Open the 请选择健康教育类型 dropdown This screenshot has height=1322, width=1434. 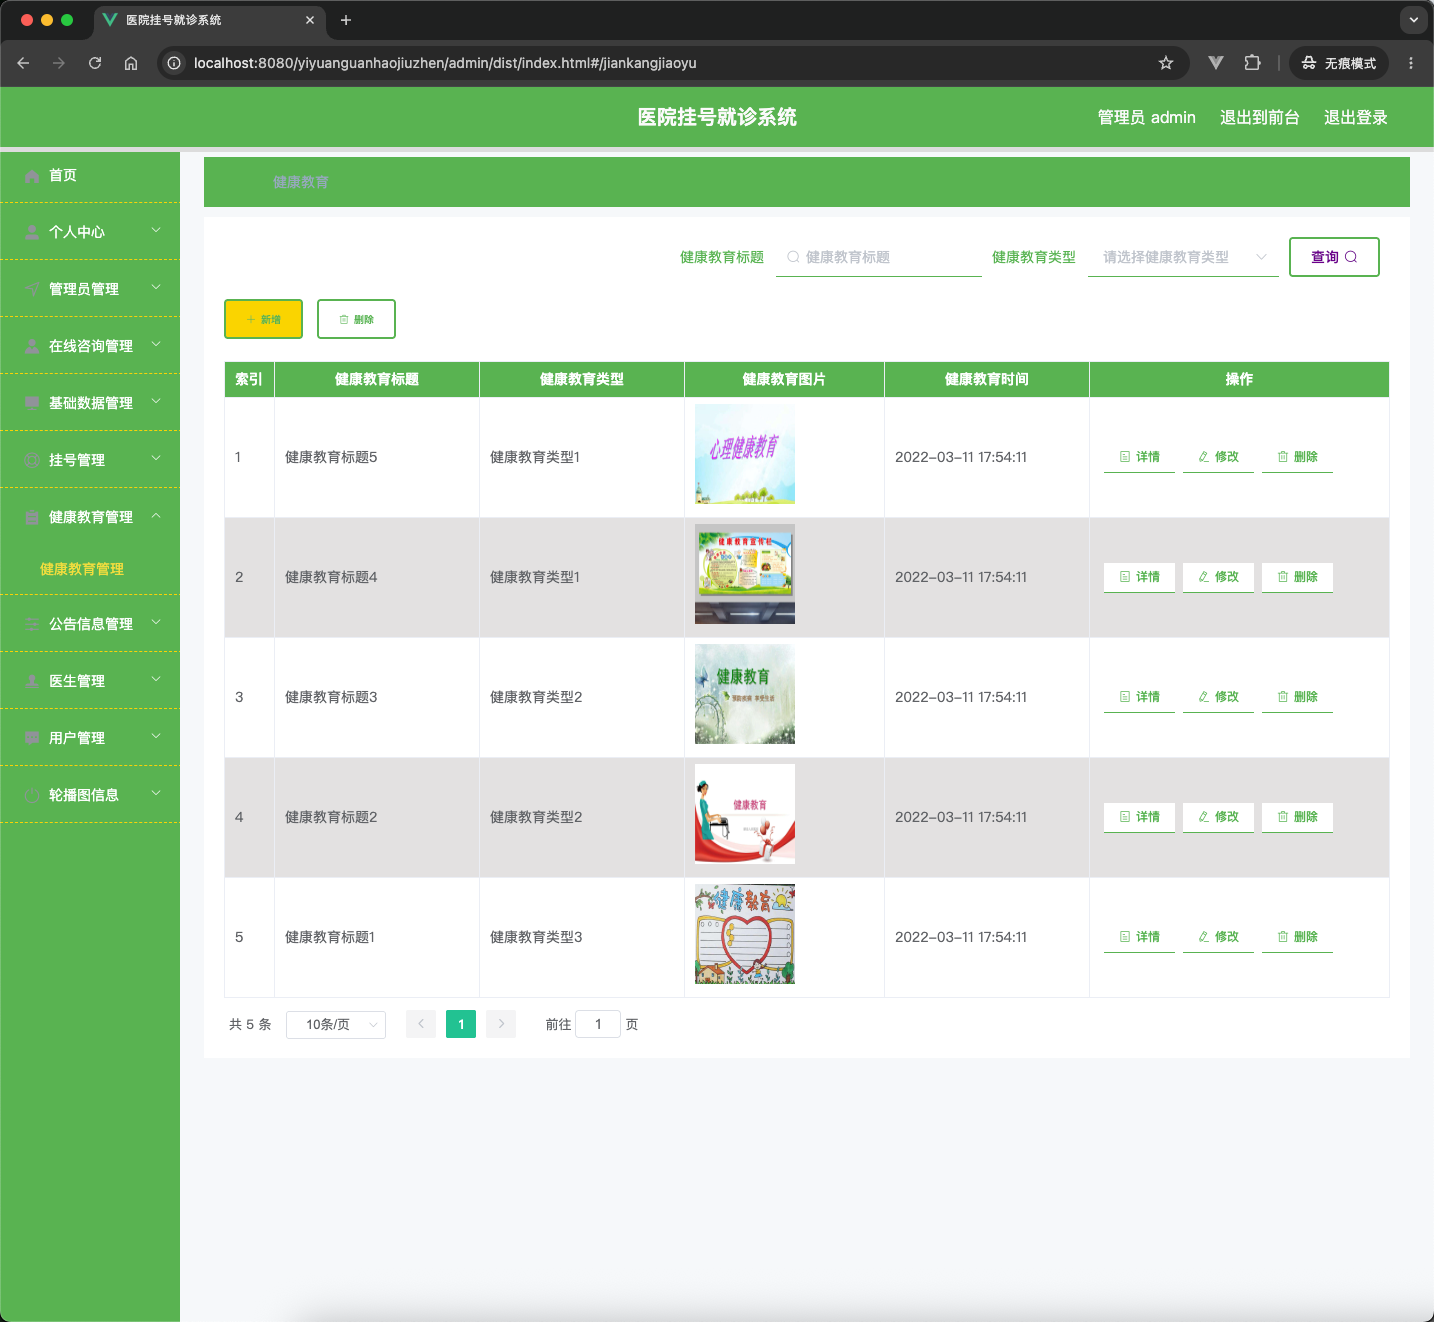1183,257
